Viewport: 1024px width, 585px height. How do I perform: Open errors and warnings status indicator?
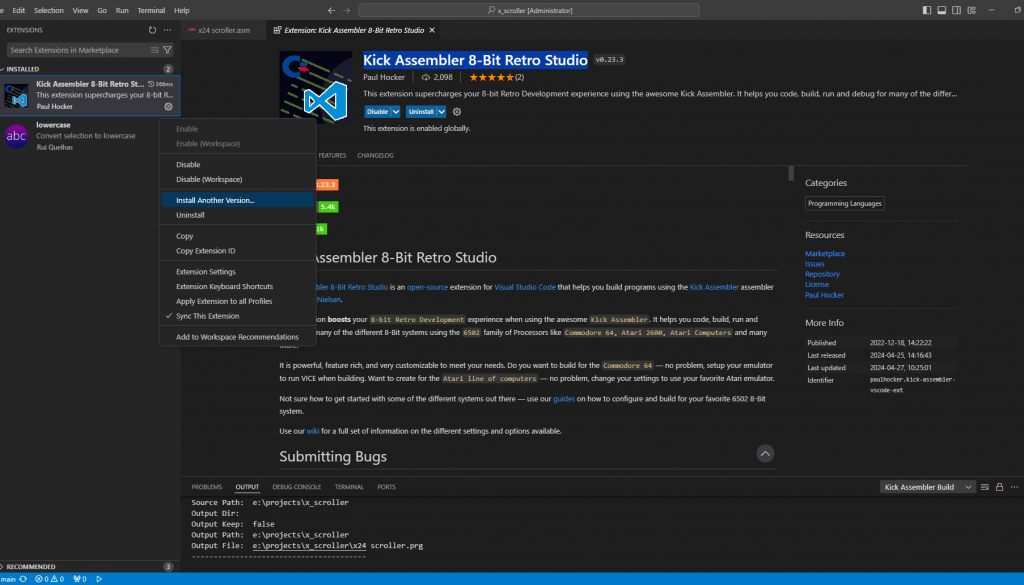coord(50,579)
